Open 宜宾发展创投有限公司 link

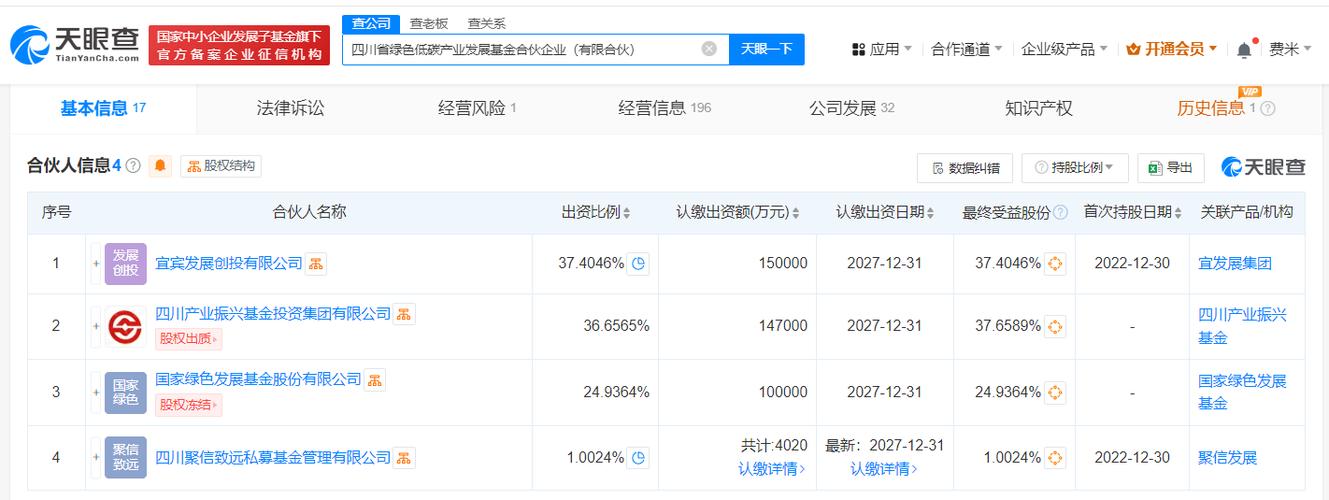(229, 264)
